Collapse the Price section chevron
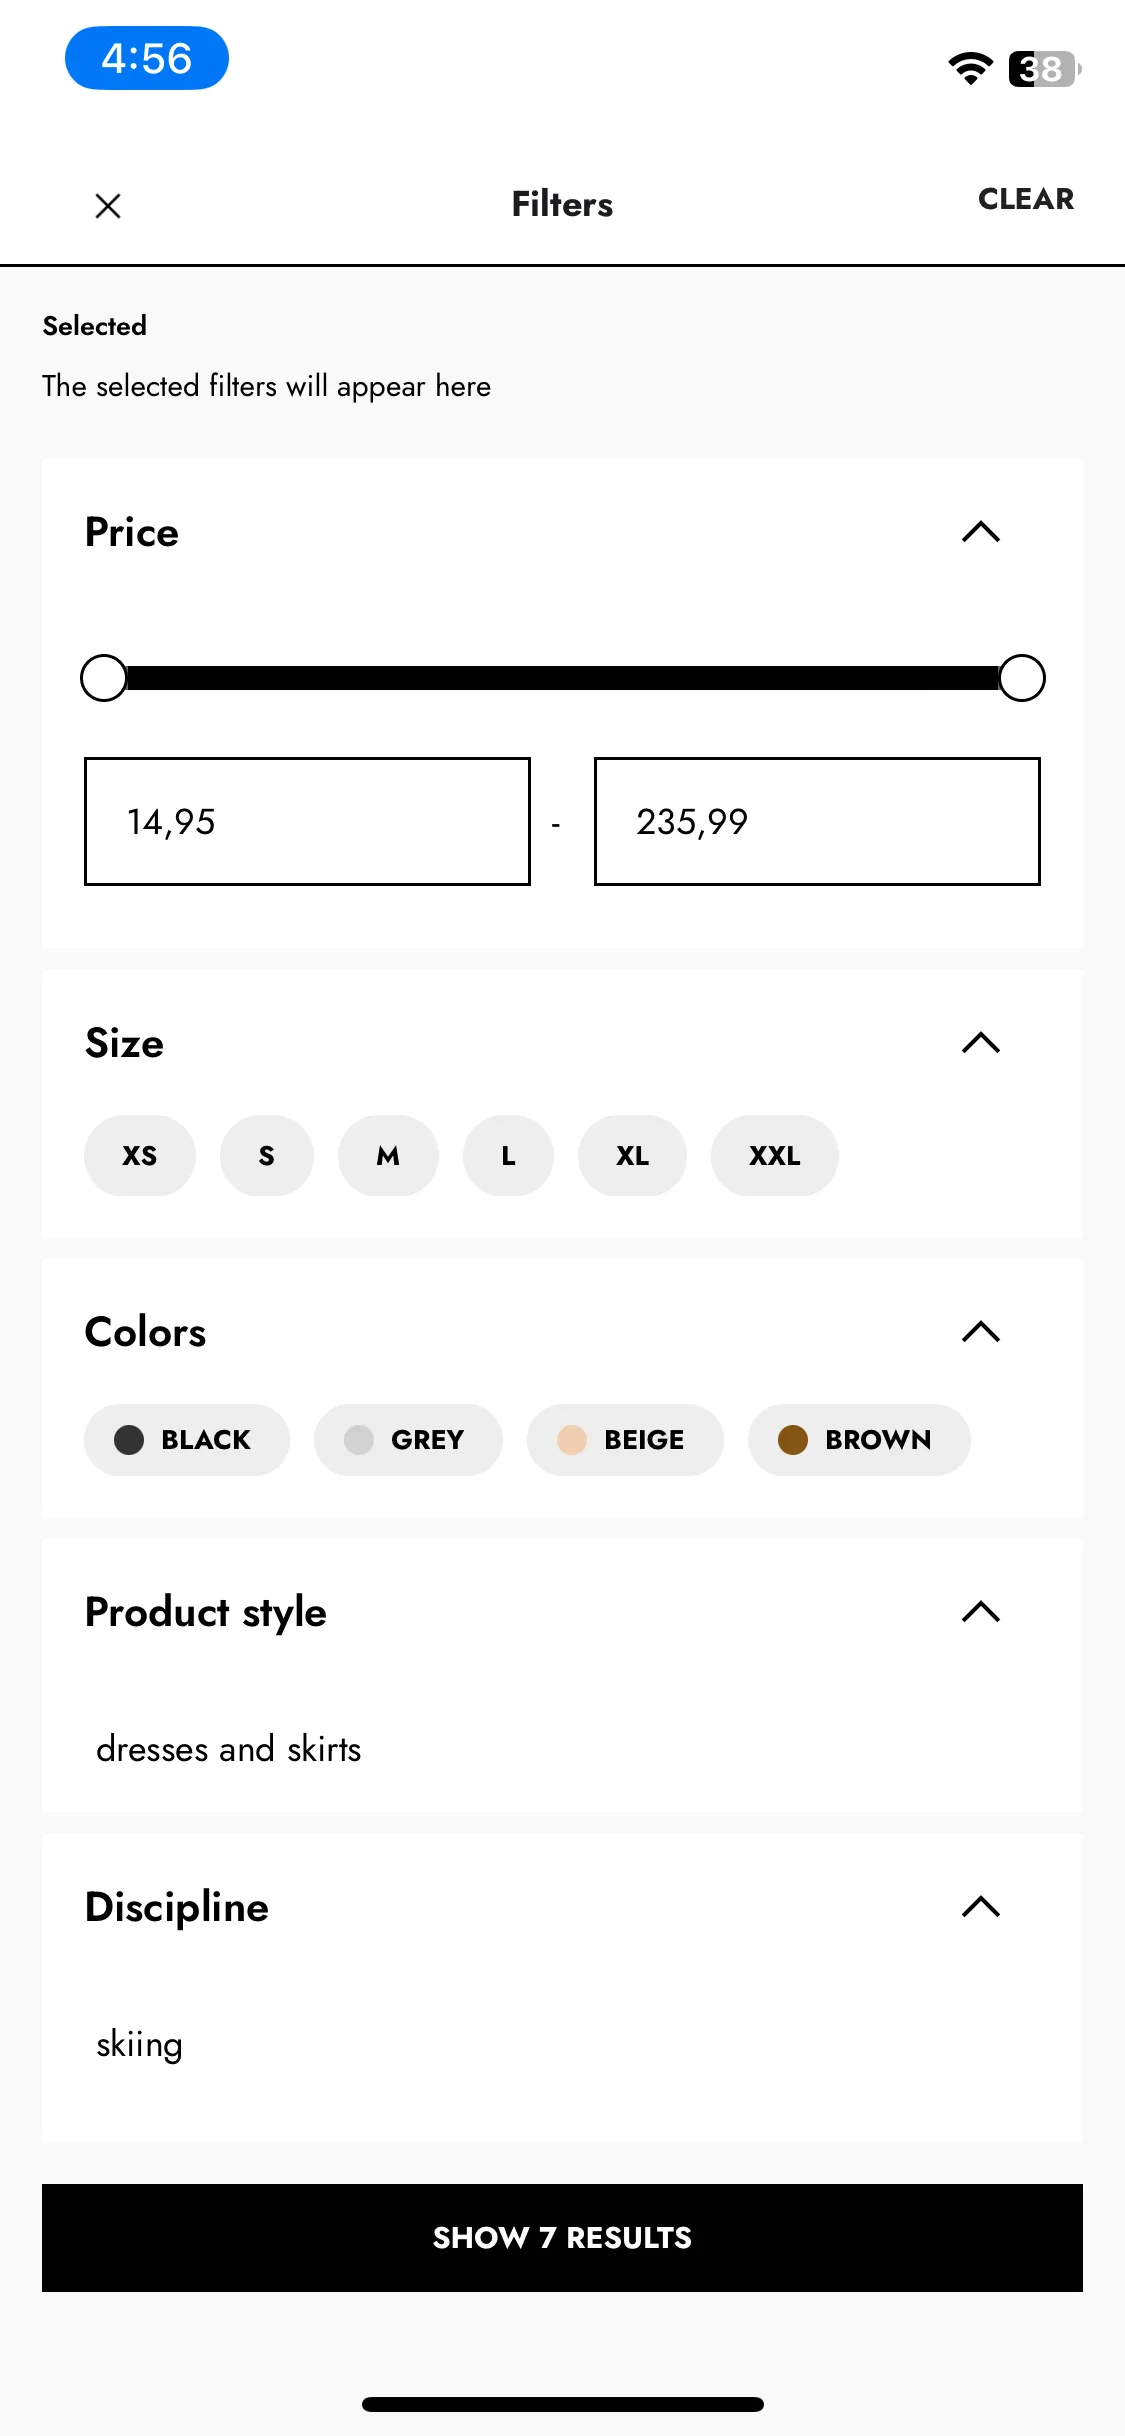The height and width of the screenshot is (2436, 1125). [x=981, y=532]
